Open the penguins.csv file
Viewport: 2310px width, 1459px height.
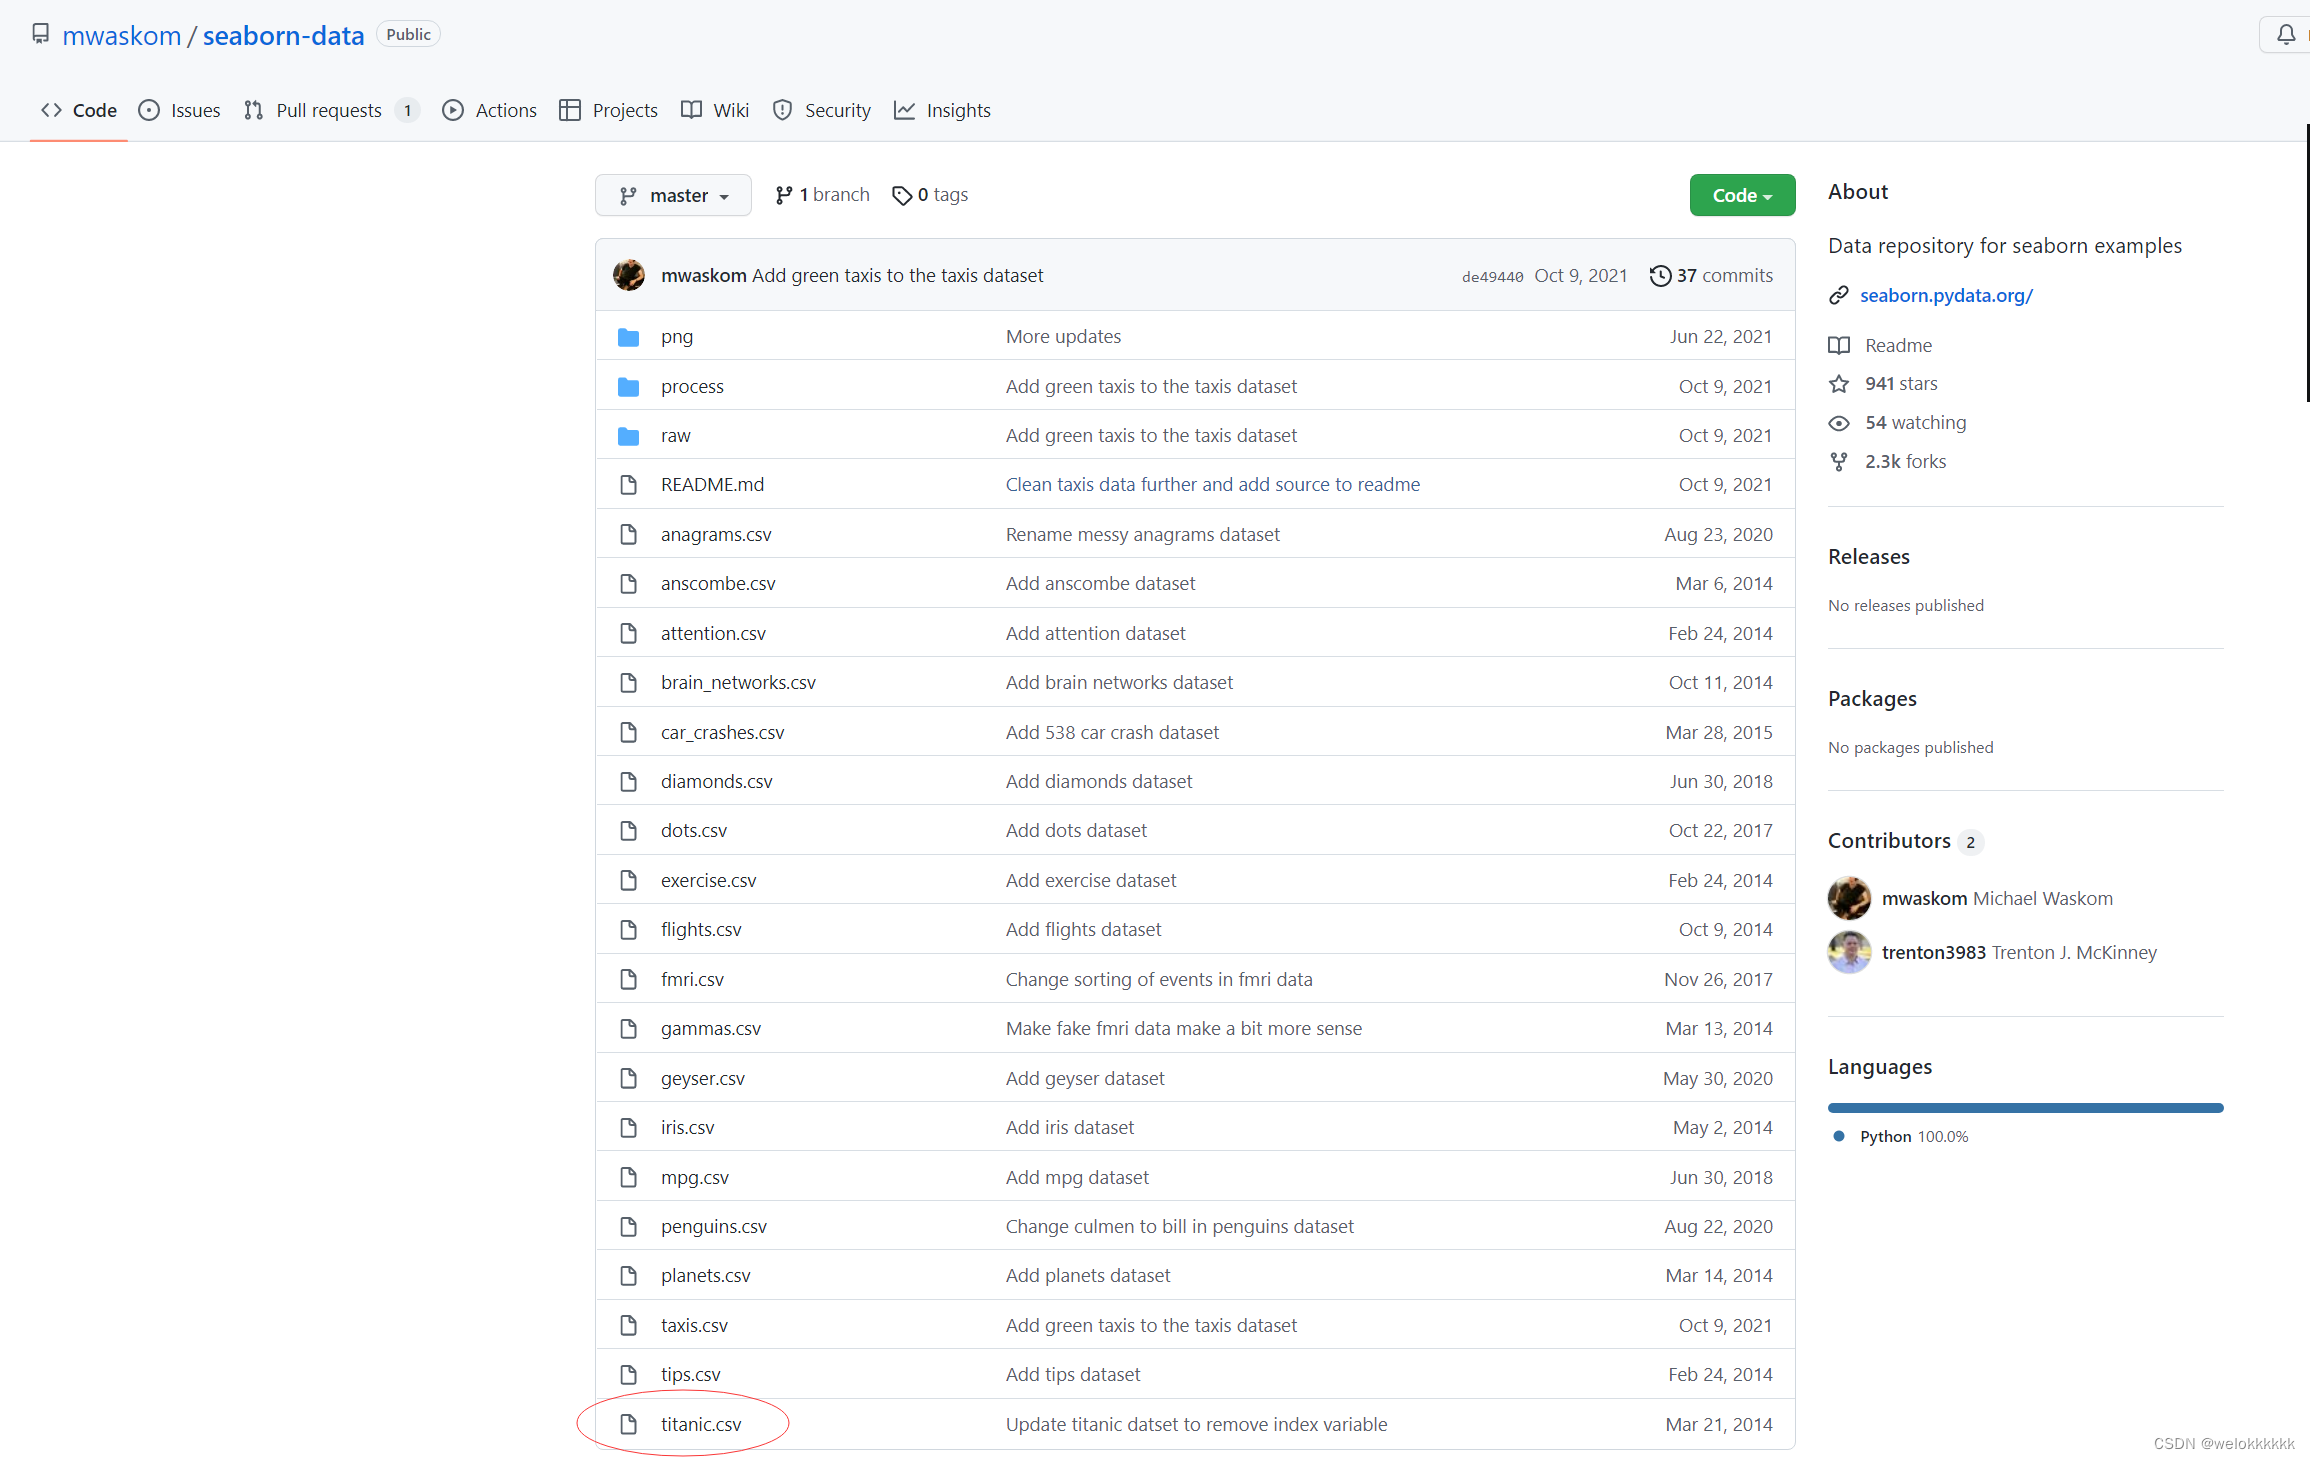[713, 1226]
